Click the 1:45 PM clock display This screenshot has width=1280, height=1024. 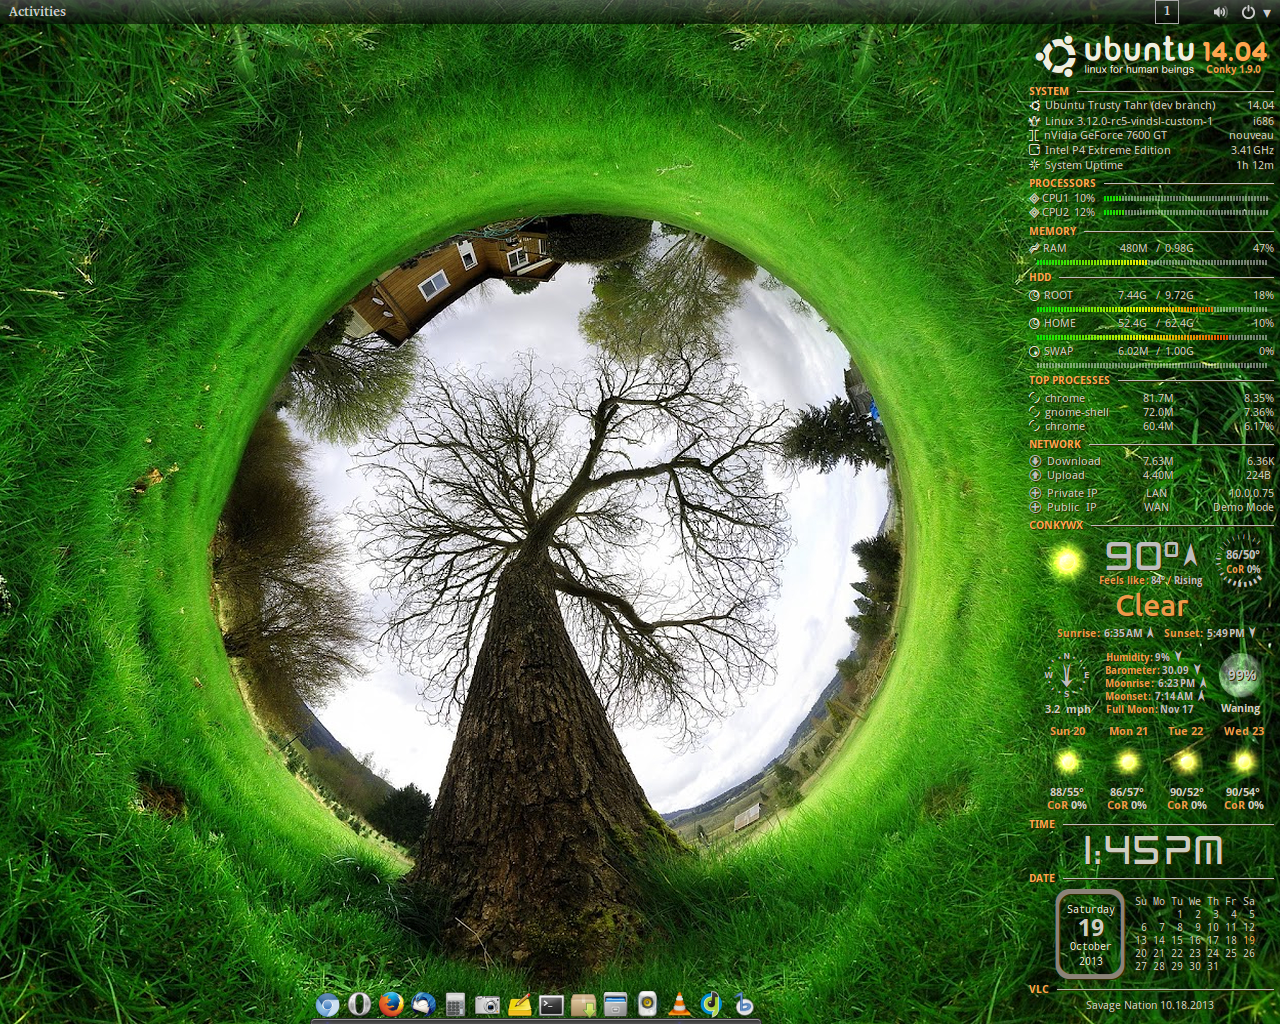[1152, 851]
